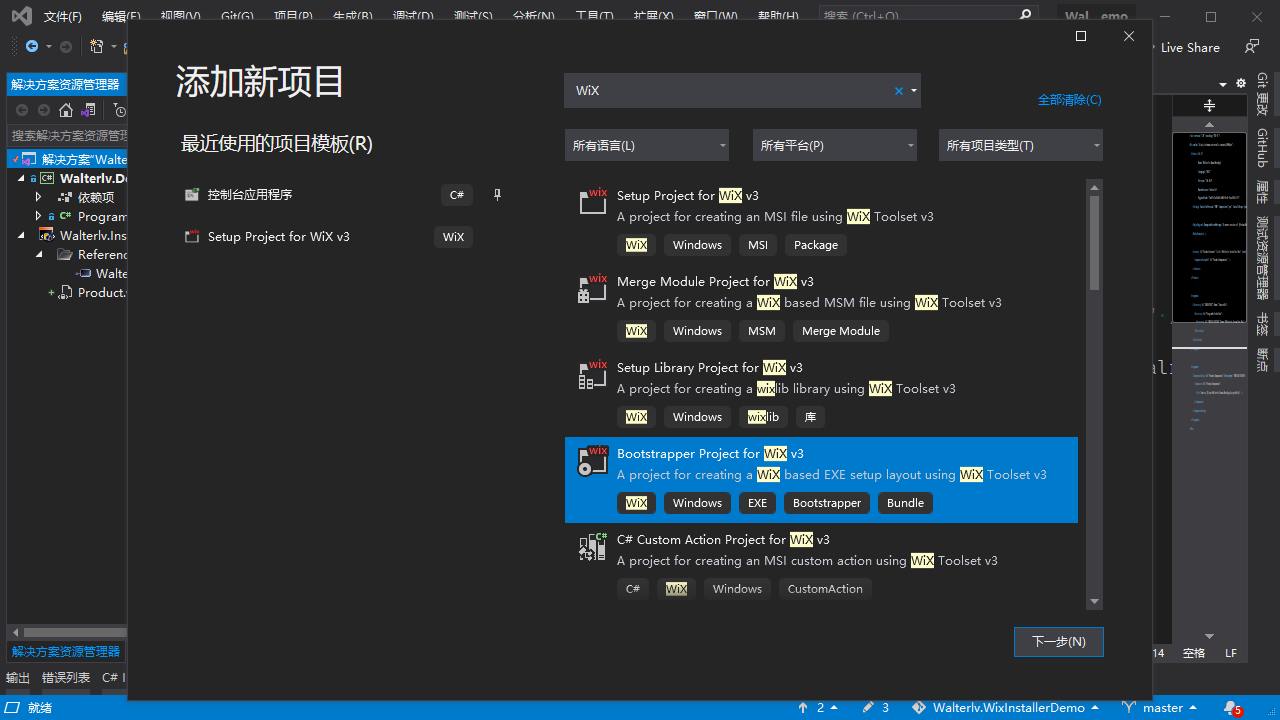Image resolution: width=1280 pixels, height=720 pixels.
Task: Open the 属性 side tab
Action: tap(1262, 193)
